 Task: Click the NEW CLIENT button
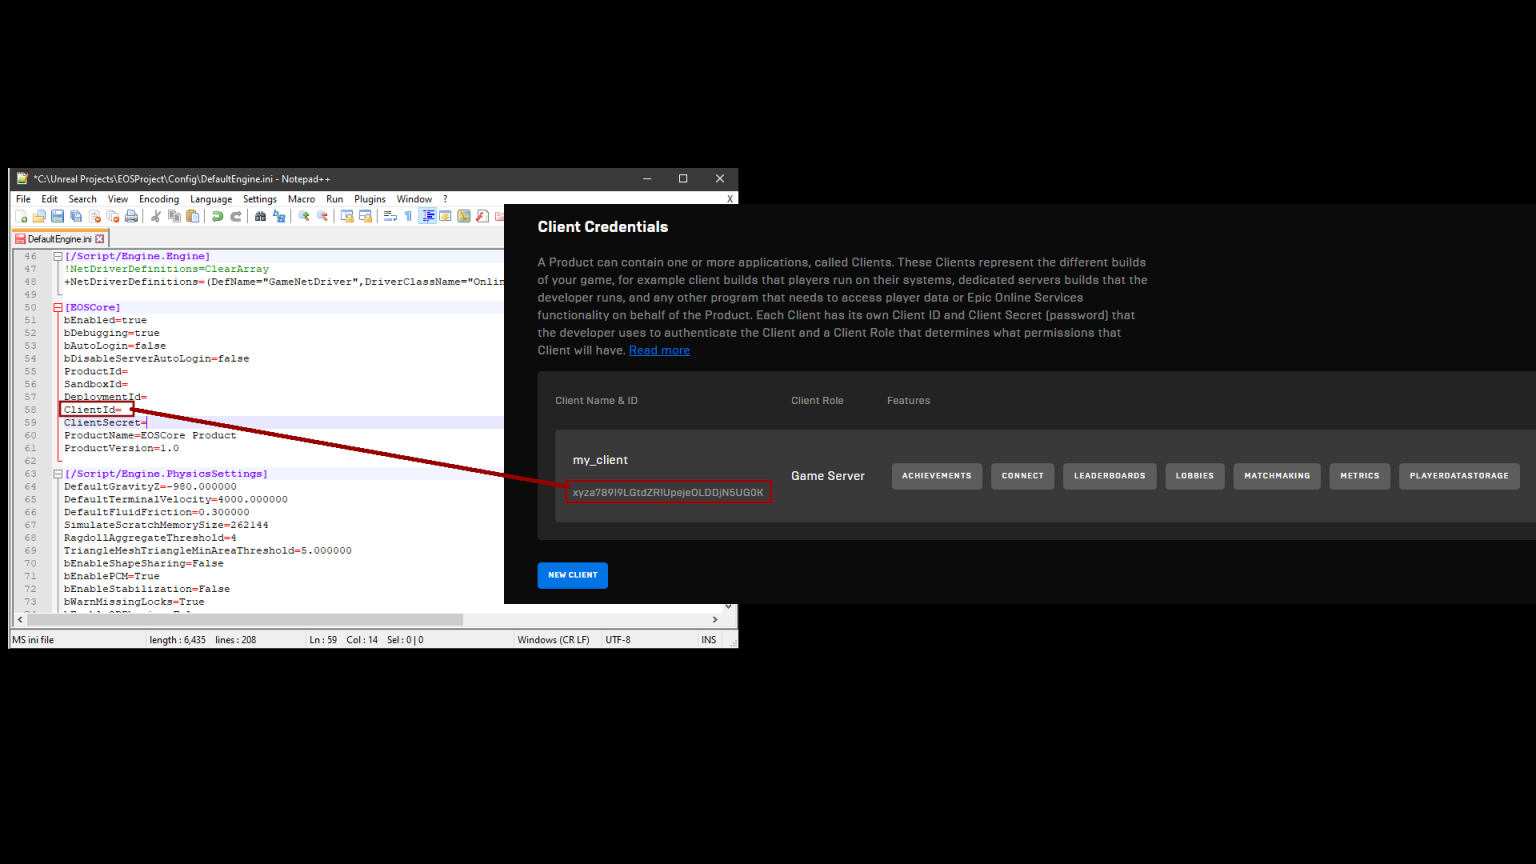click(572, 575)
